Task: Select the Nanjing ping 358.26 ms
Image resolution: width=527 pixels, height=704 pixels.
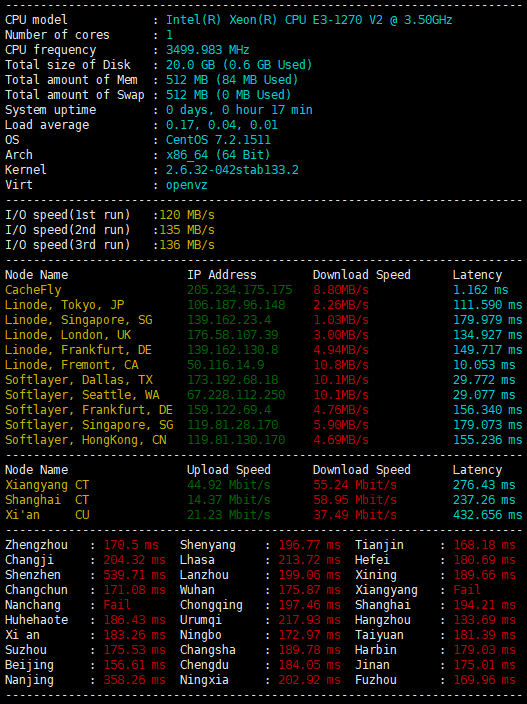Action: 135,680
